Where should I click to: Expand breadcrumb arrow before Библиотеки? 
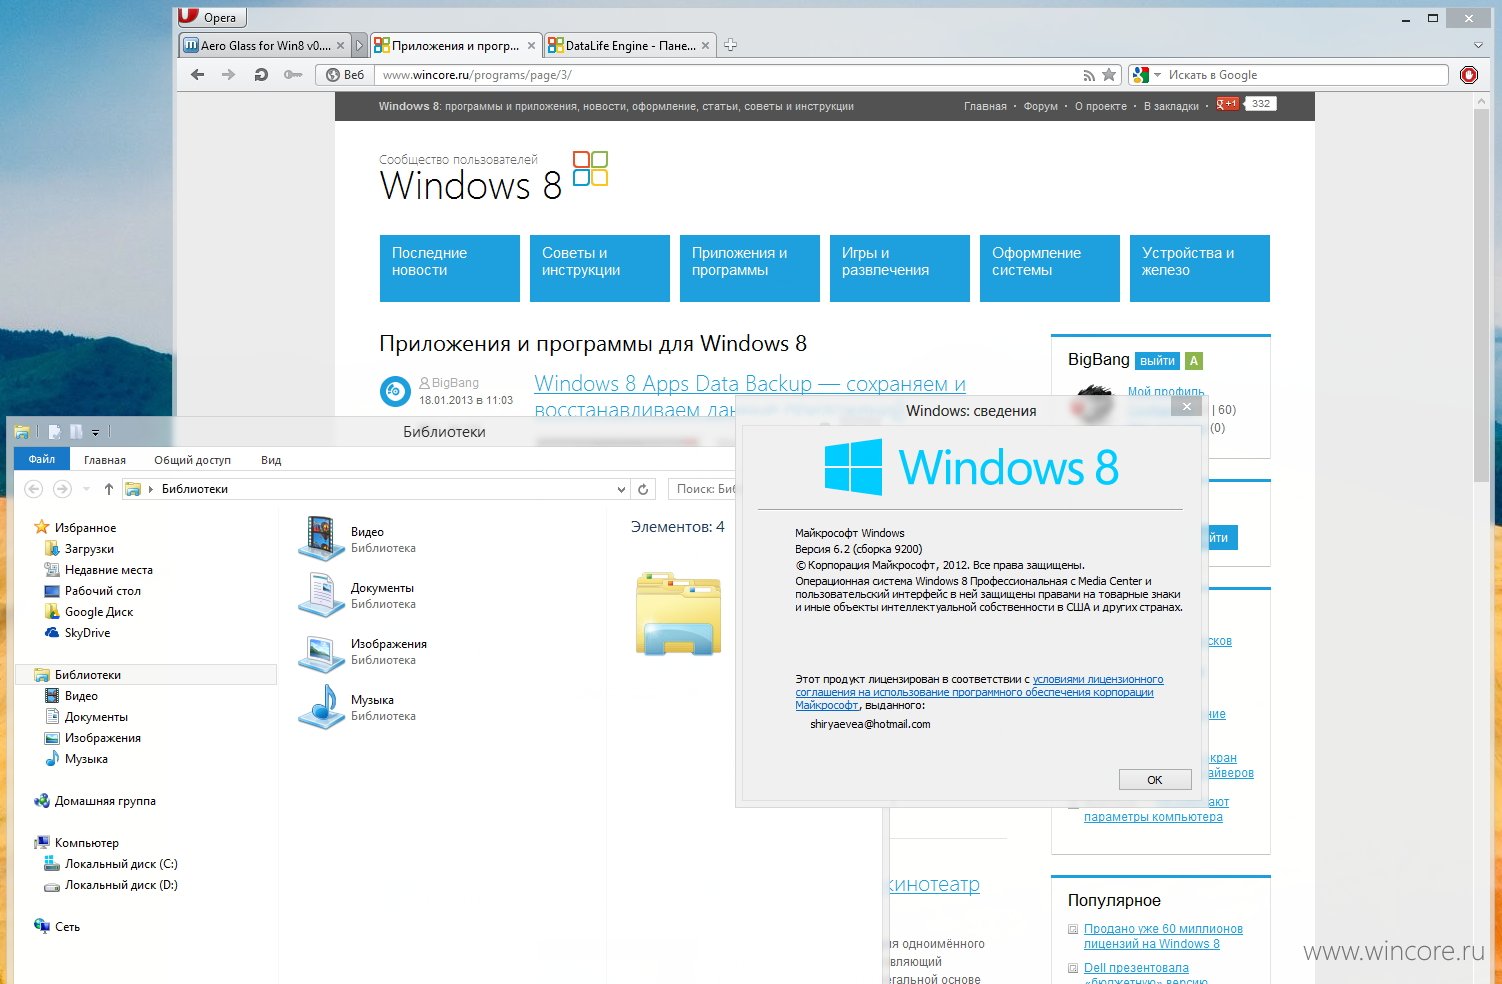pos(152,489)
